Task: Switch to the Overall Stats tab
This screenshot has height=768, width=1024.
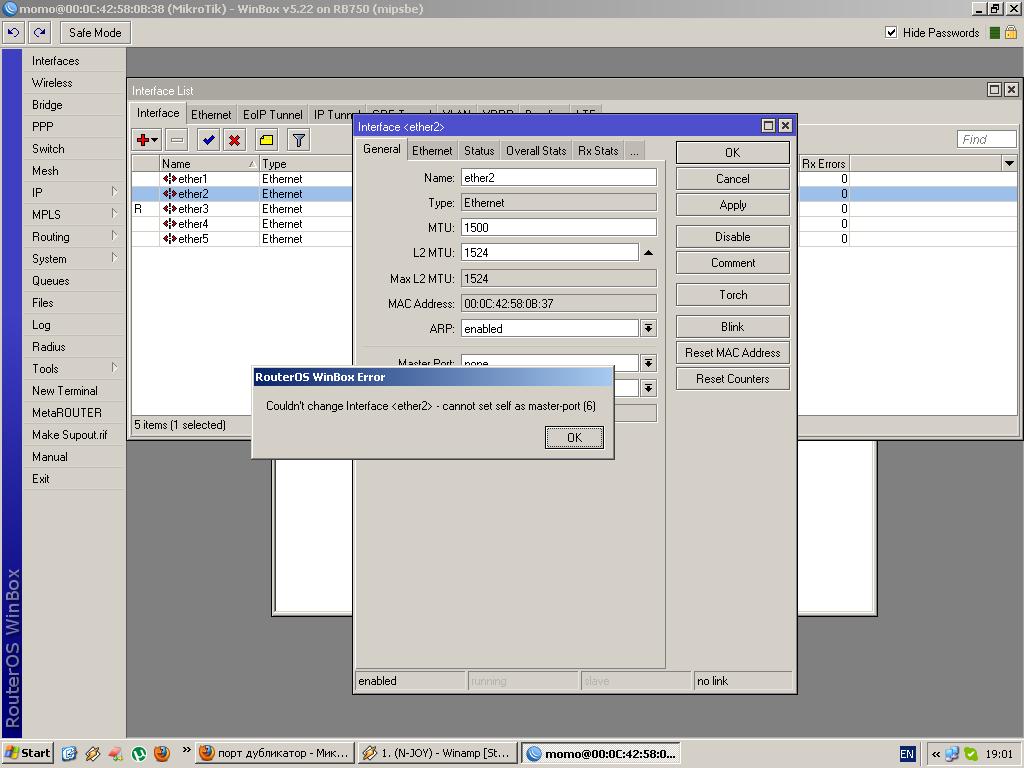Action: click(536, 150)
